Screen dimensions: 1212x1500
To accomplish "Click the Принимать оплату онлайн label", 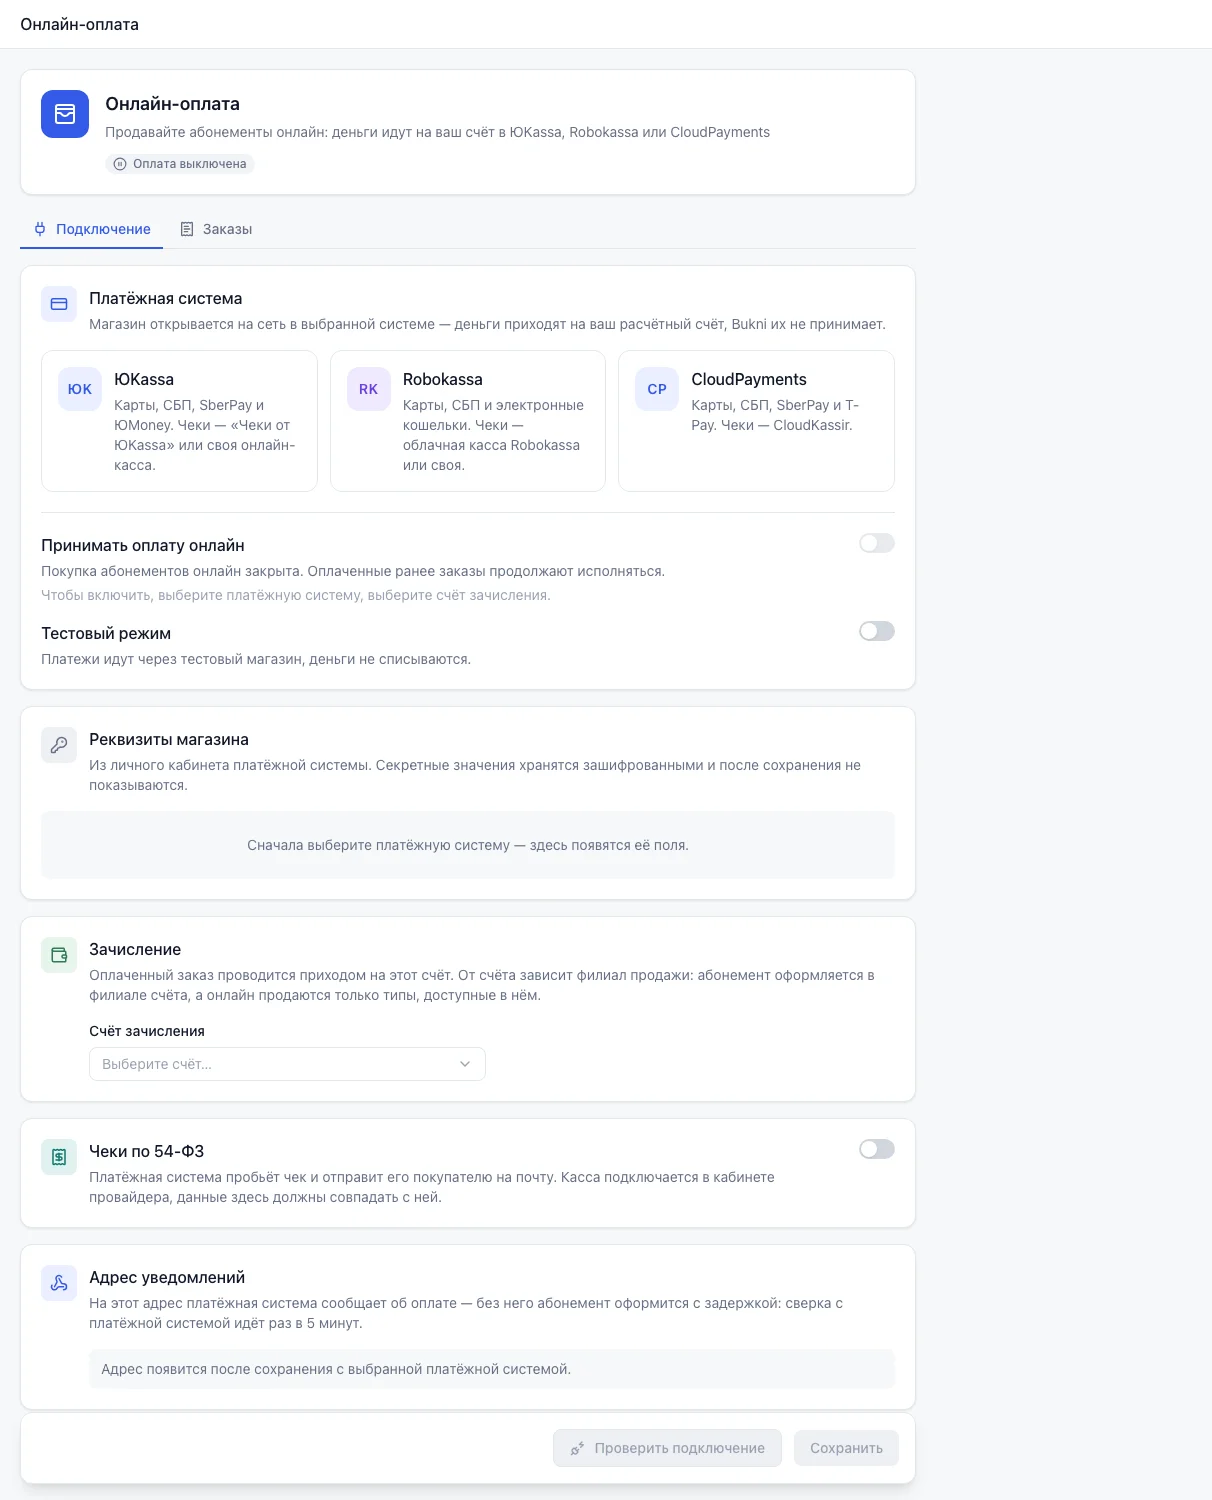I will point(143,545).
